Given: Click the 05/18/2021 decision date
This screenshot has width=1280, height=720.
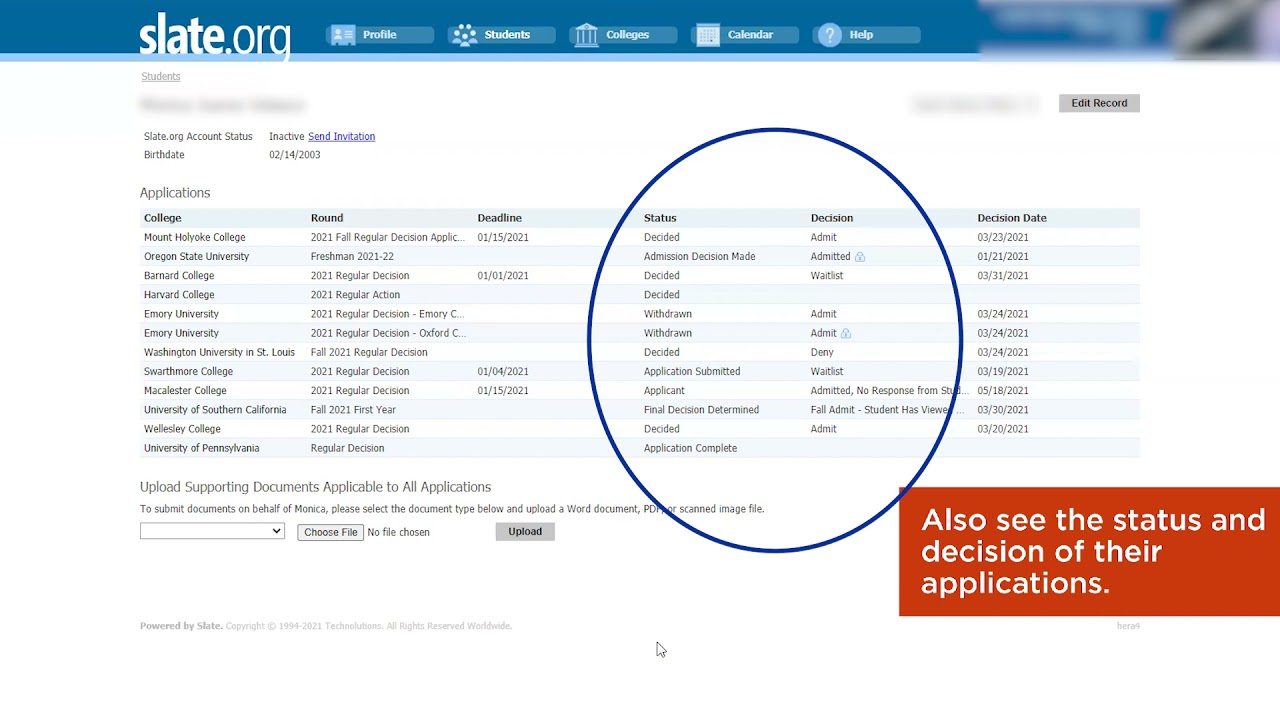Looking at the screenshot, I should coord(1003,391).
